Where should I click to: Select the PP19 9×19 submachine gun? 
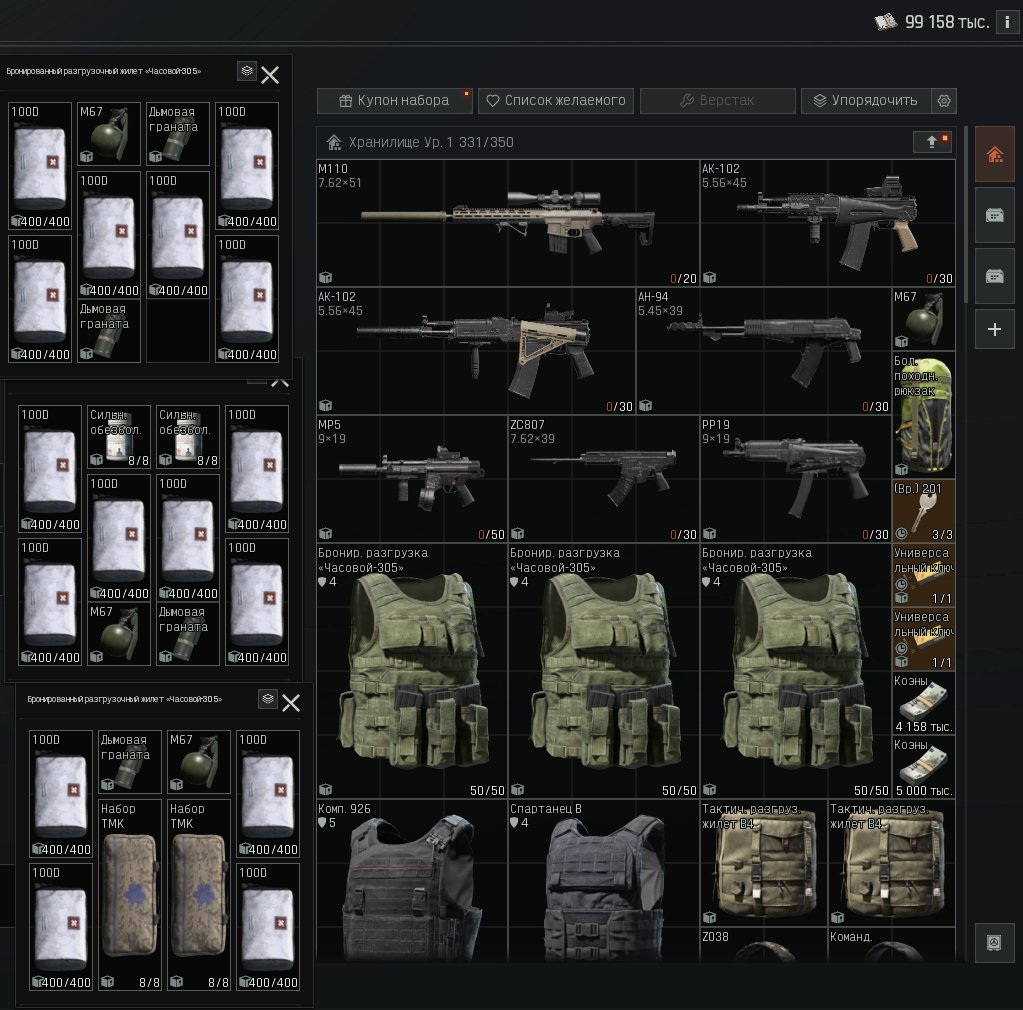coord(795,478)
